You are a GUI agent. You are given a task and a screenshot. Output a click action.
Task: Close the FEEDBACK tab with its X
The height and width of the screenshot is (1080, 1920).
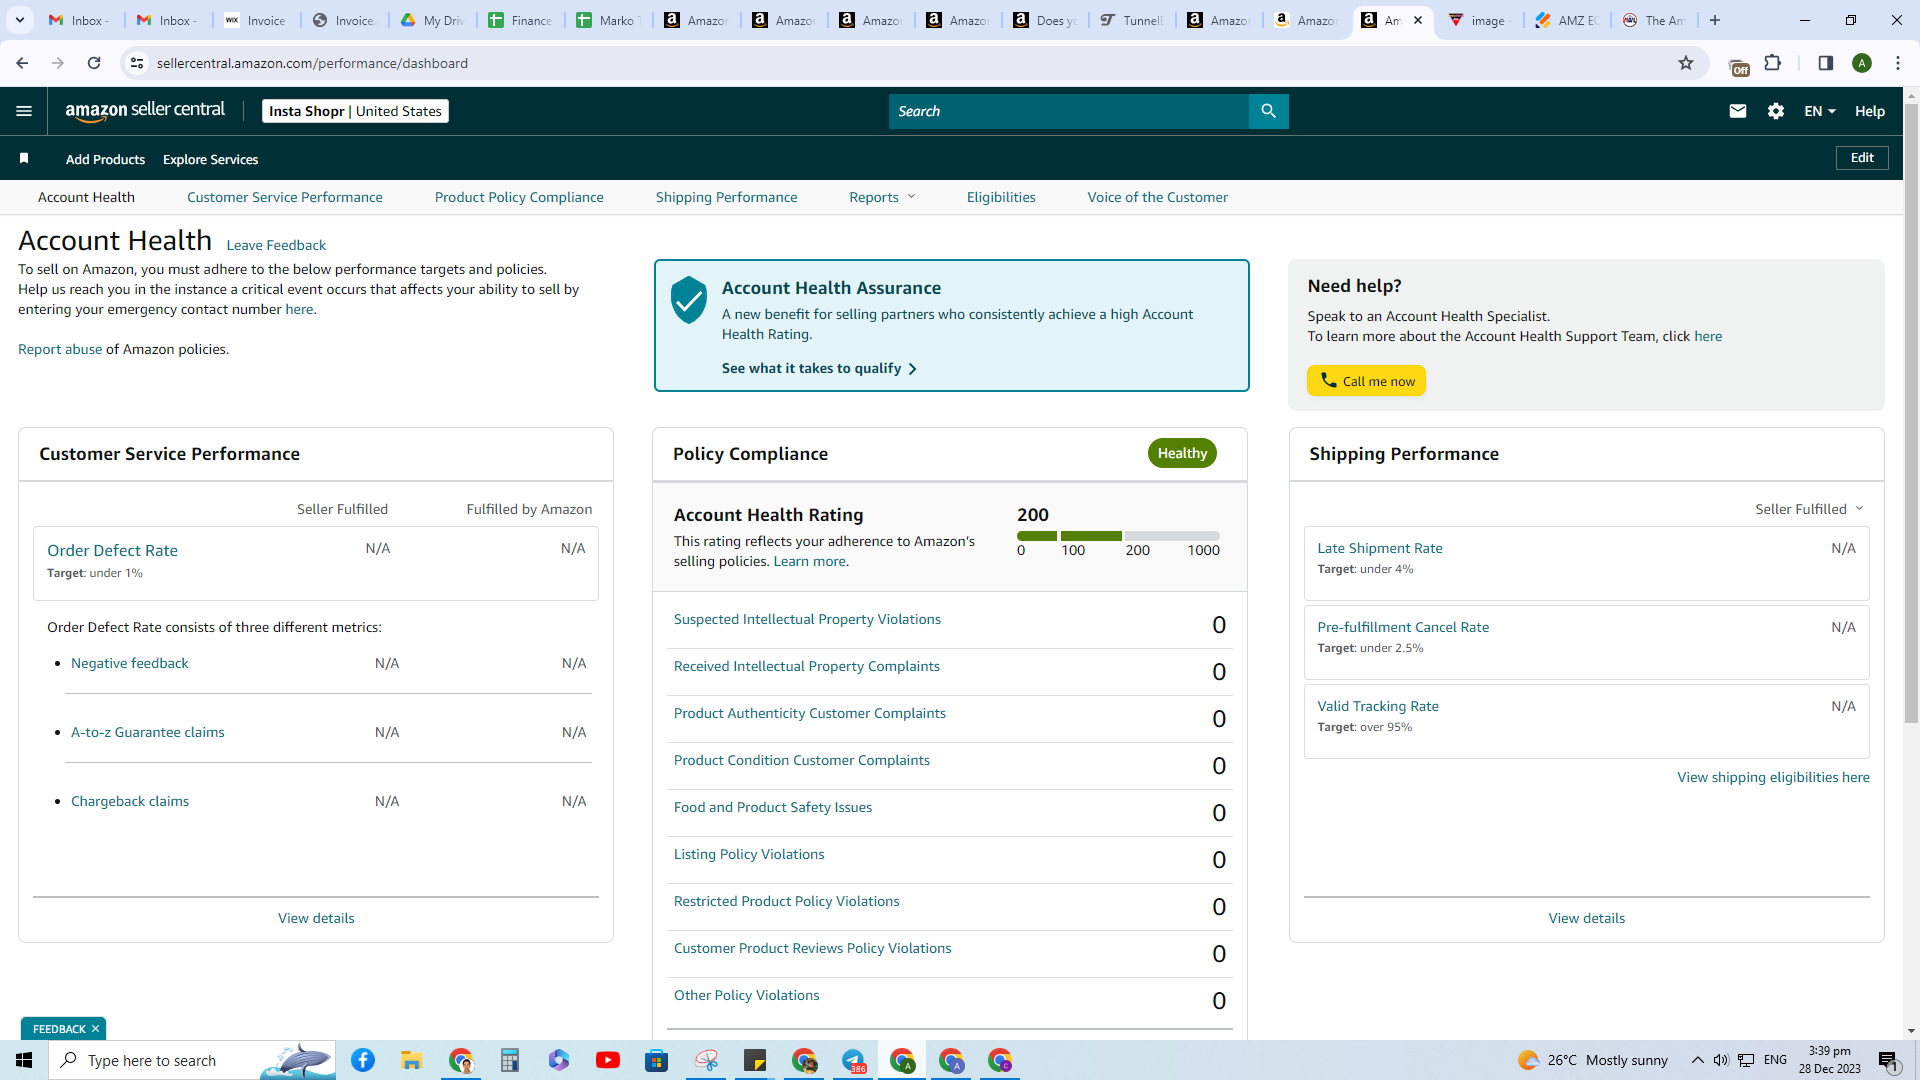96,1029
